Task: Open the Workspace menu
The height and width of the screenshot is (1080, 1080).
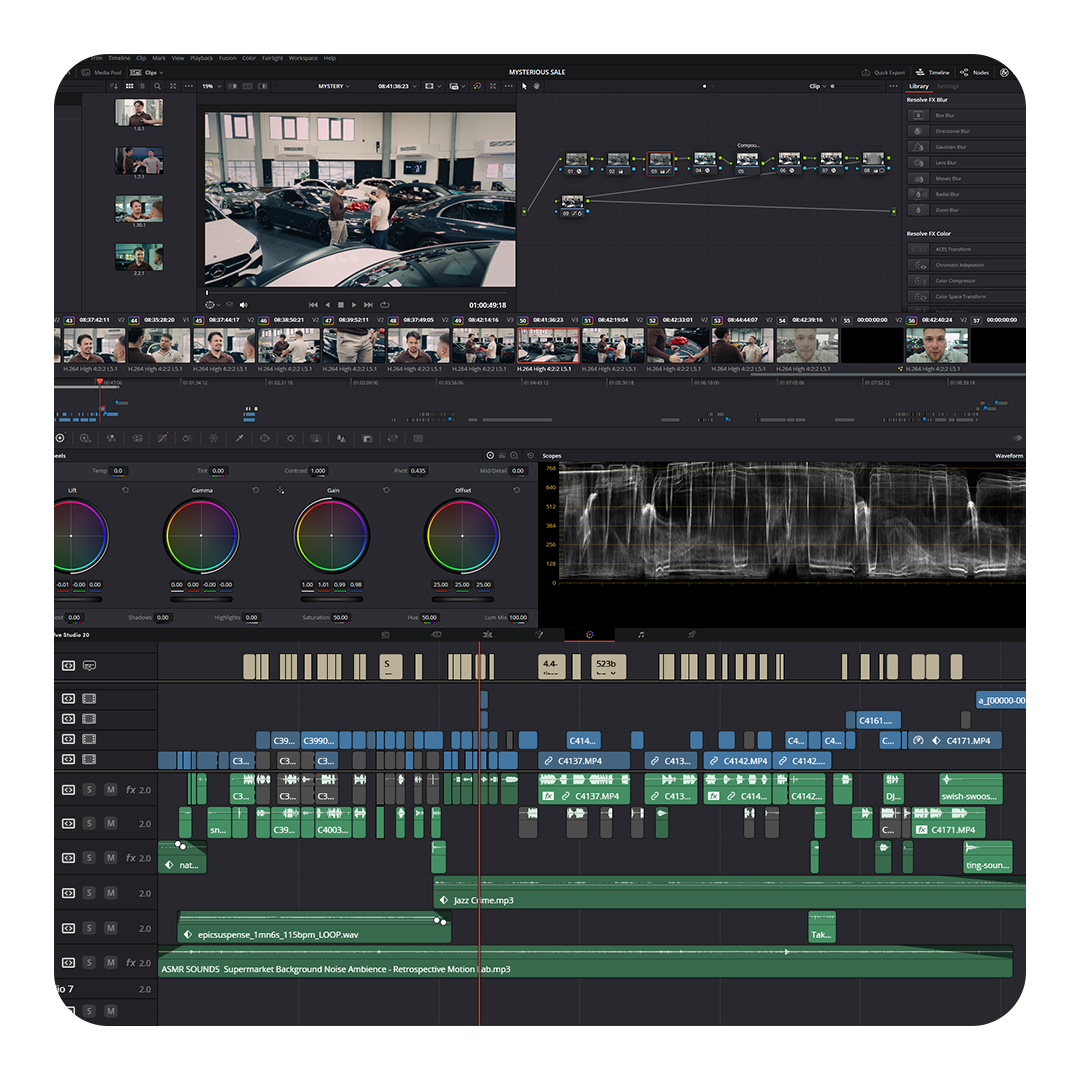Action: [303, 59]
